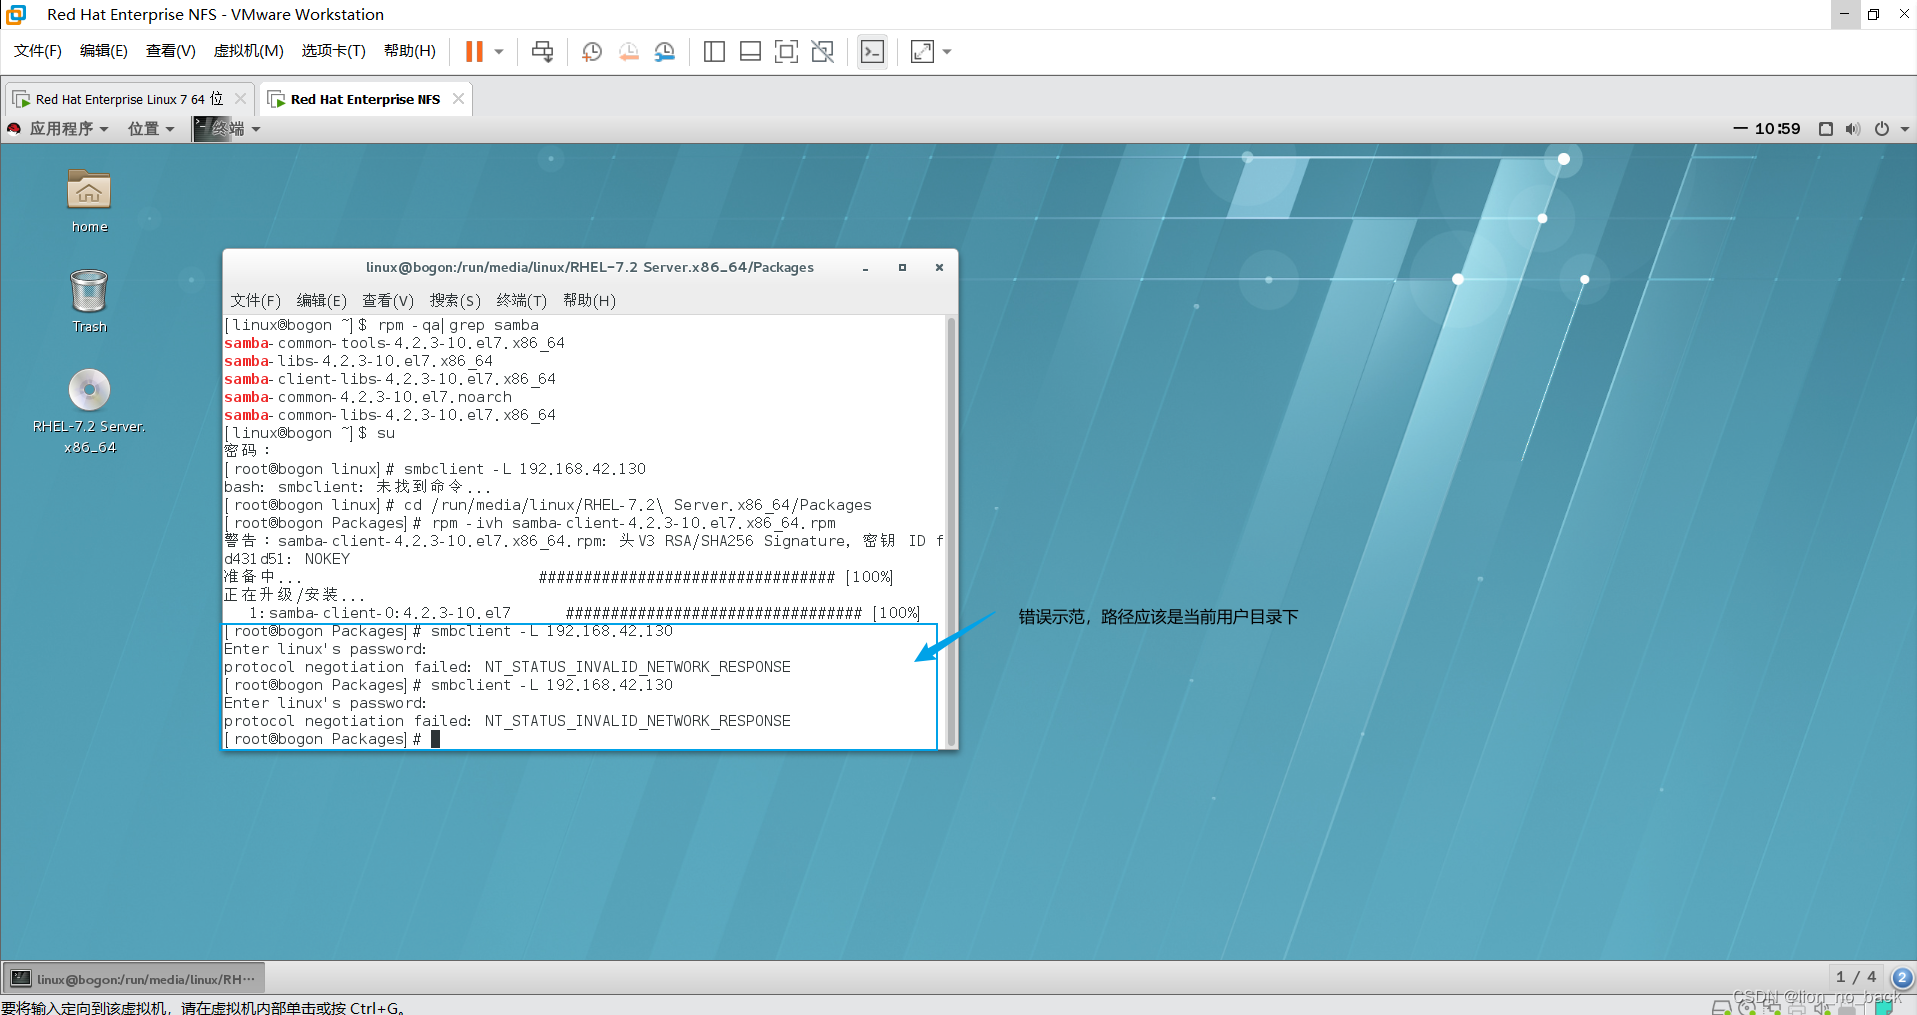Open the snapshot manager

point(665,51)
